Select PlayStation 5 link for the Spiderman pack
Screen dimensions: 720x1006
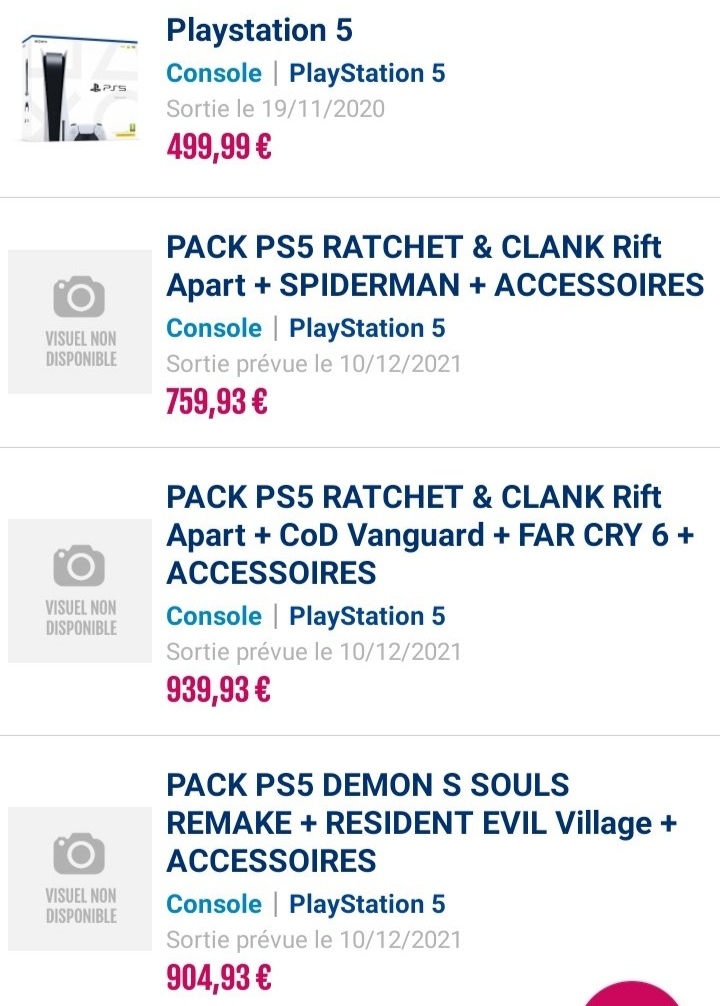[367, 328]
